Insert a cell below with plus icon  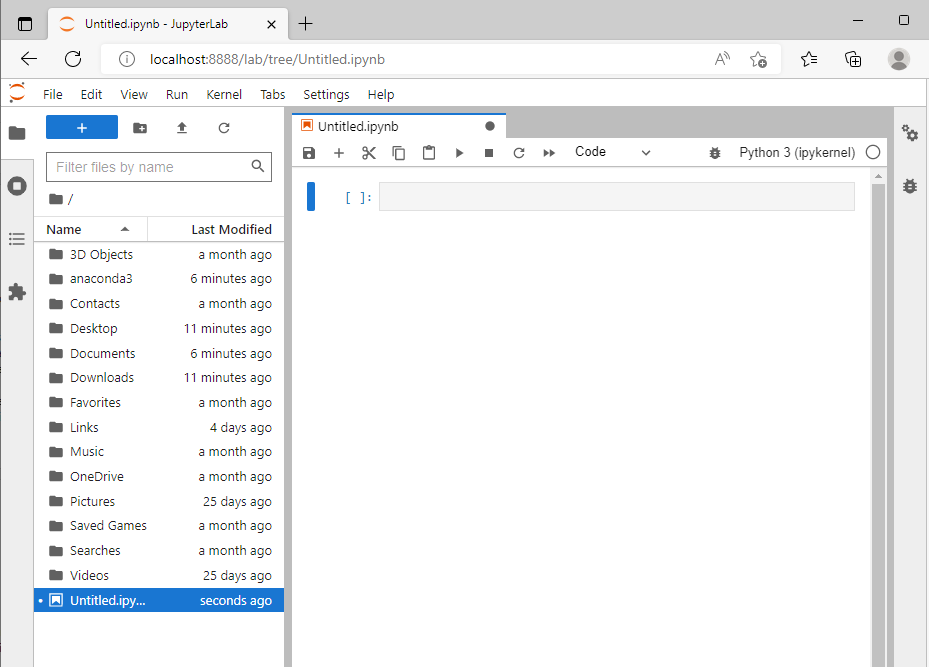point(339,153)
